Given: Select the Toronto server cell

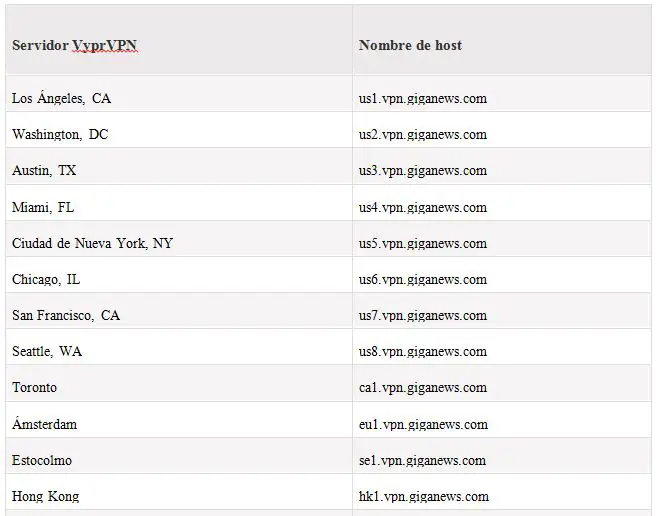Looking at the screenshot, I should point(35,387).
